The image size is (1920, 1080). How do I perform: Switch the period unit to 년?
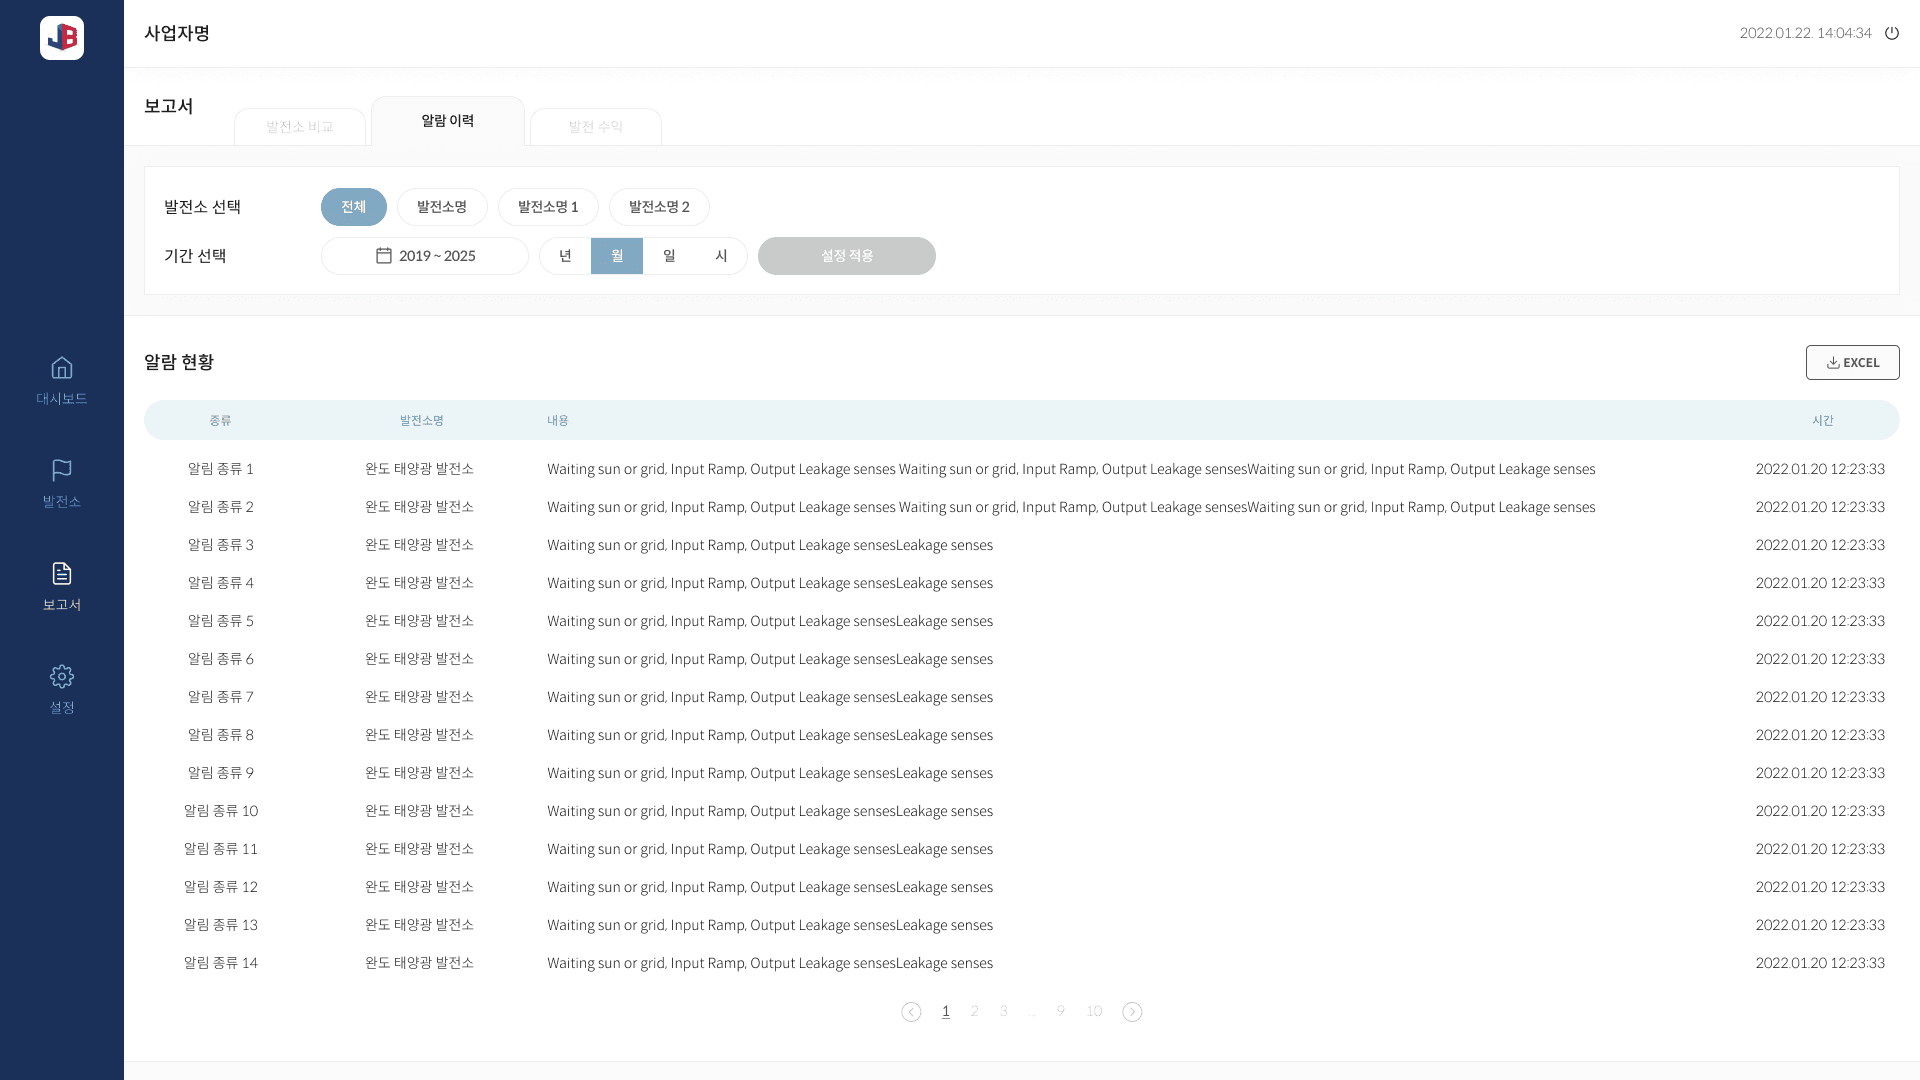565,256
